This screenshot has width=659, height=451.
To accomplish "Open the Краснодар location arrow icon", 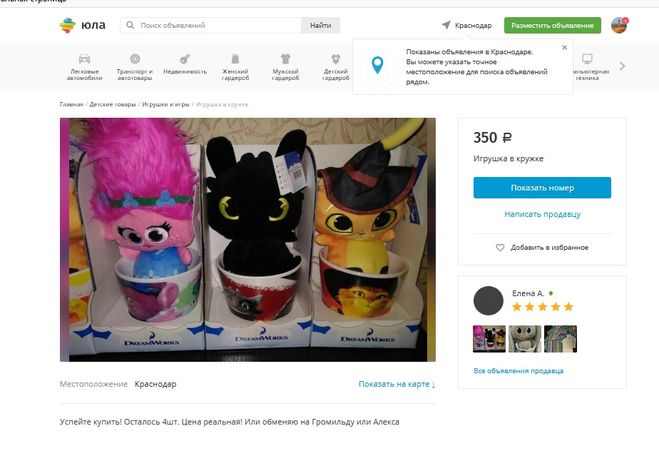I will click(446, 25).
